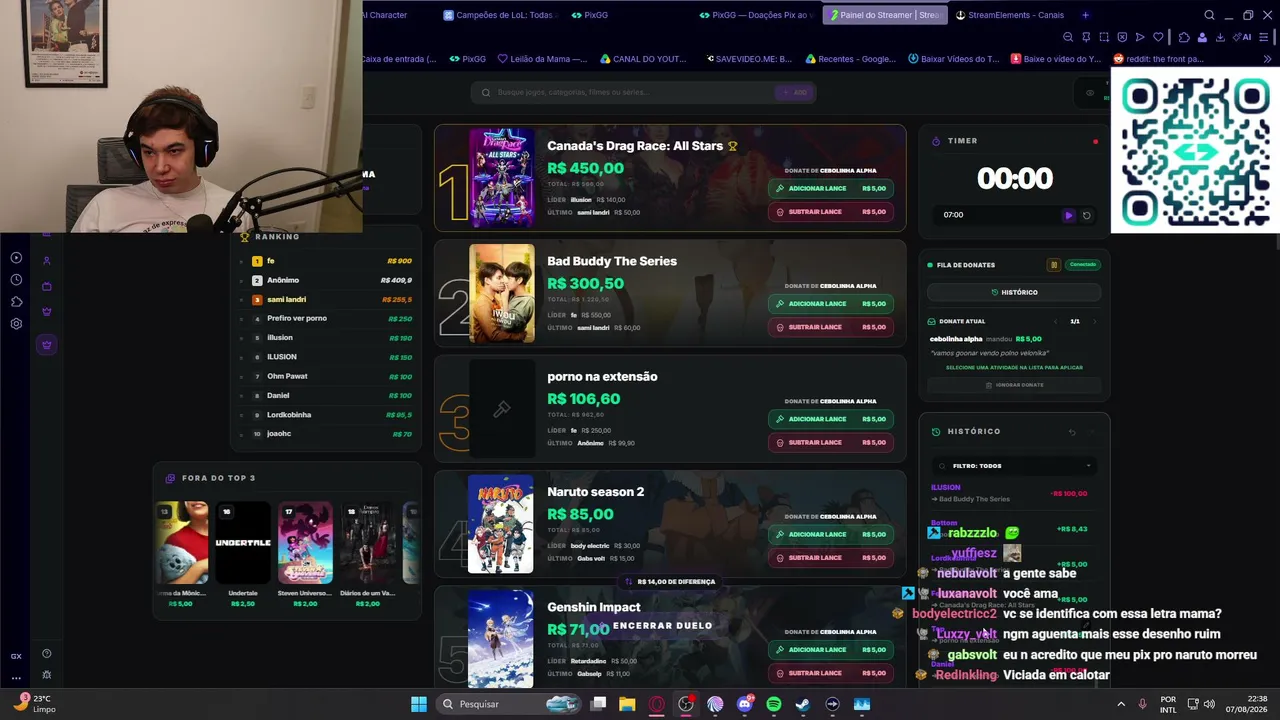Undo the last history action with the arrow icon
Viewport: 1280px width, 720px height.
pyautogui.click(x=1072, y=432)
